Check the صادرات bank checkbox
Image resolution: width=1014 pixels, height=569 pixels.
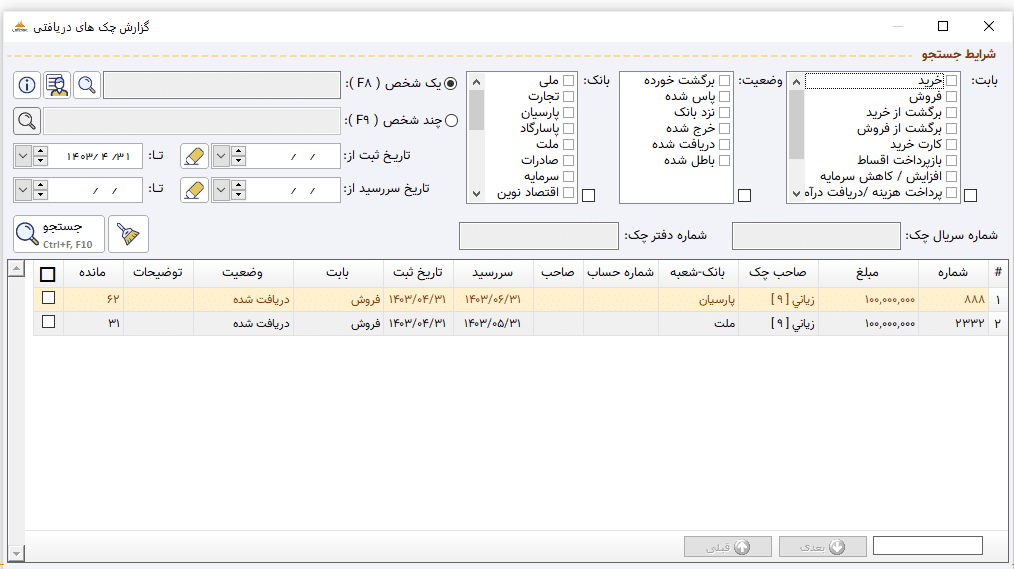(568, 160)
